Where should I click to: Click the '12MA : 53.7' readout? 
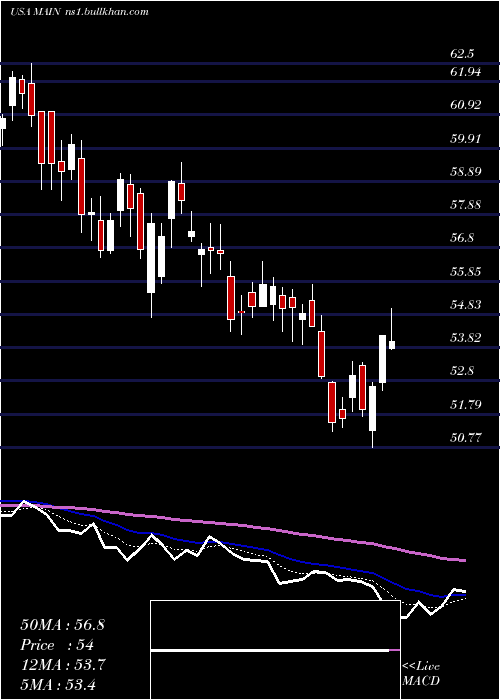click(63, 665)
